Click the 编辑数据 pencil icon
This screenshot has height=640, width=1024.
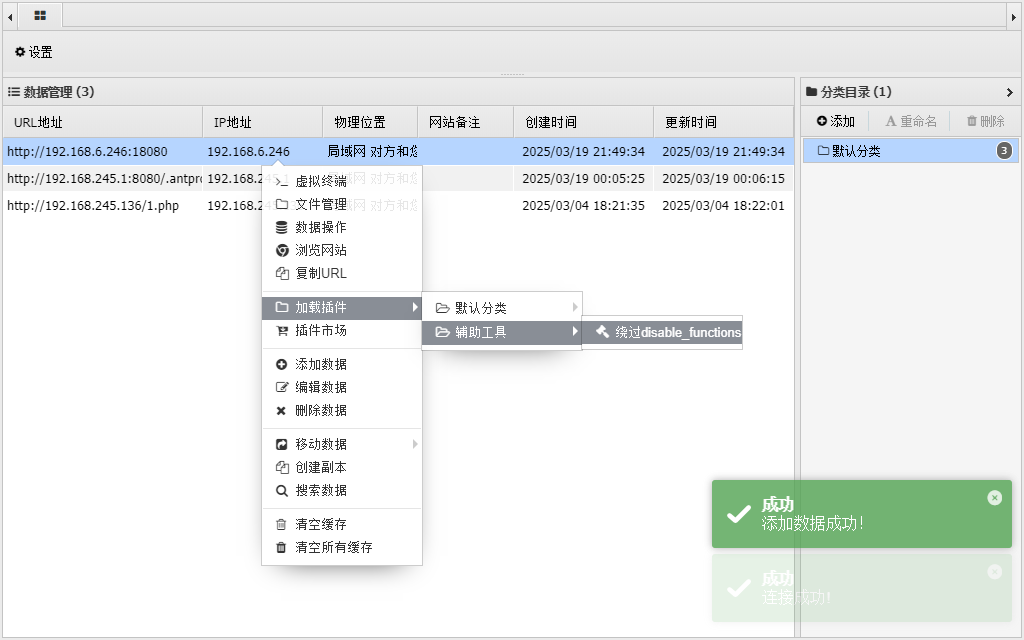coord(282,387)
